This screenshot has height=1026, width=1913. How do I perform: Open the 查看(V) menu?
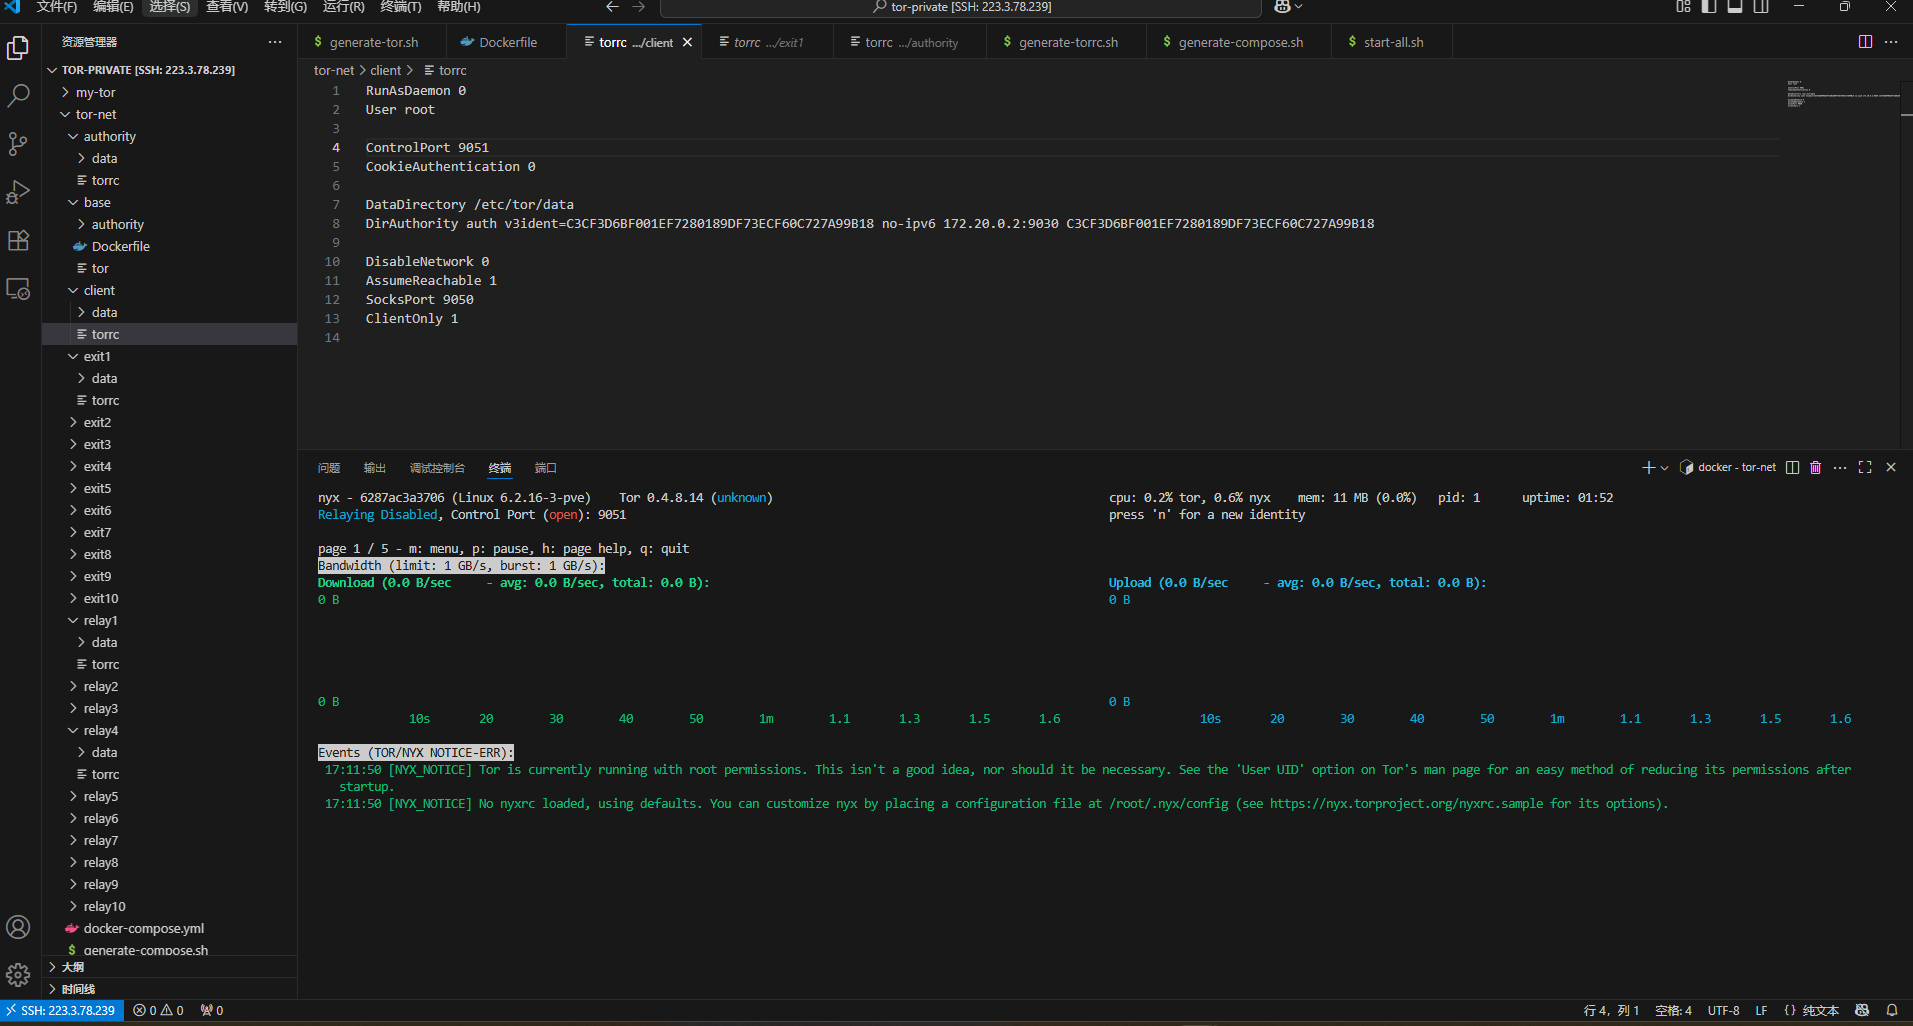point(227,7)
